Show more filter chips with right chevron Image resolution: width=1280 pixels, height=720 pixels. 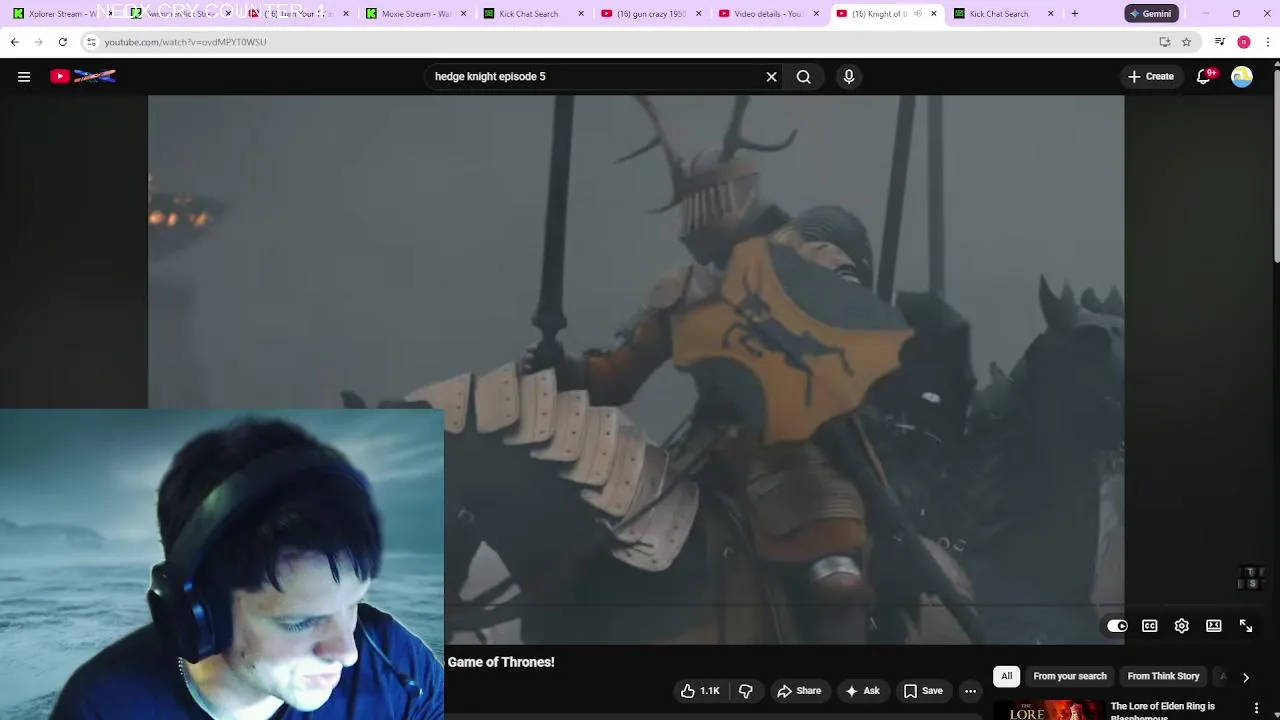1246,677
